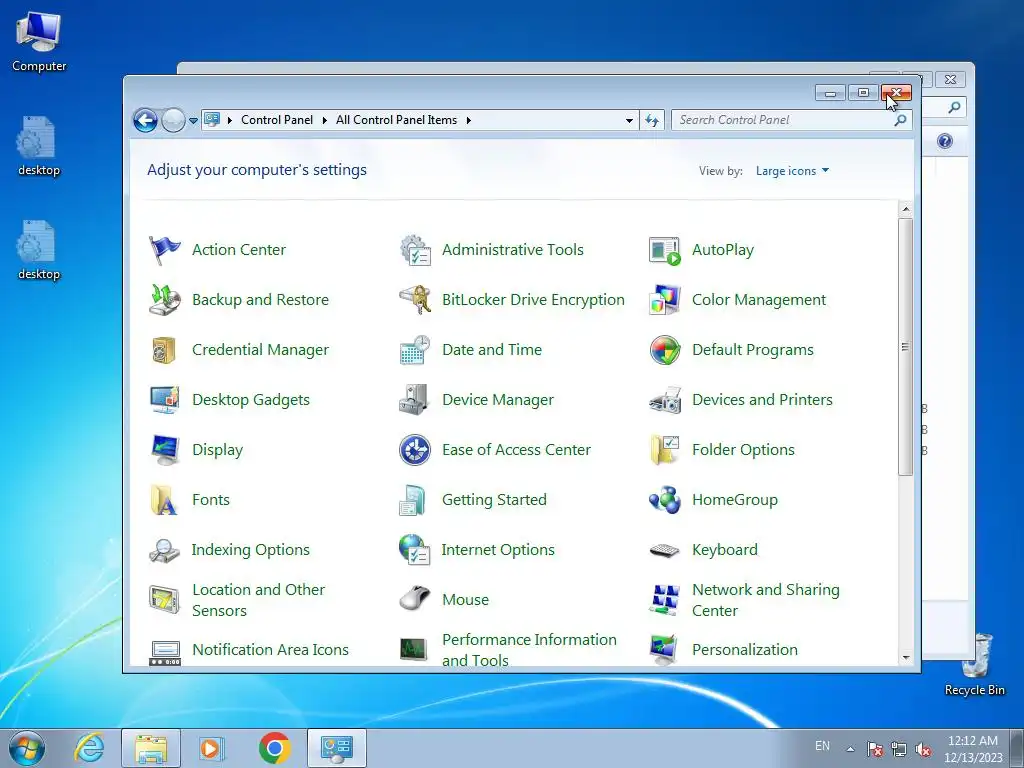Open the Device Manager link text
This screenshot has height=768, width=1024.
(x=498, y=400)
